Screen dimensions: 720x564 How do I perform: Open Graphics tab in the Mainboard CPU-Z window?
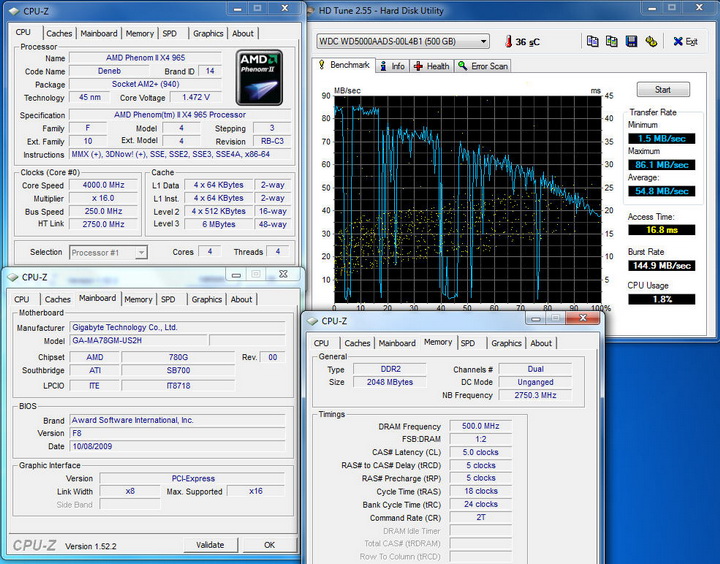click(x=206, y=299)
